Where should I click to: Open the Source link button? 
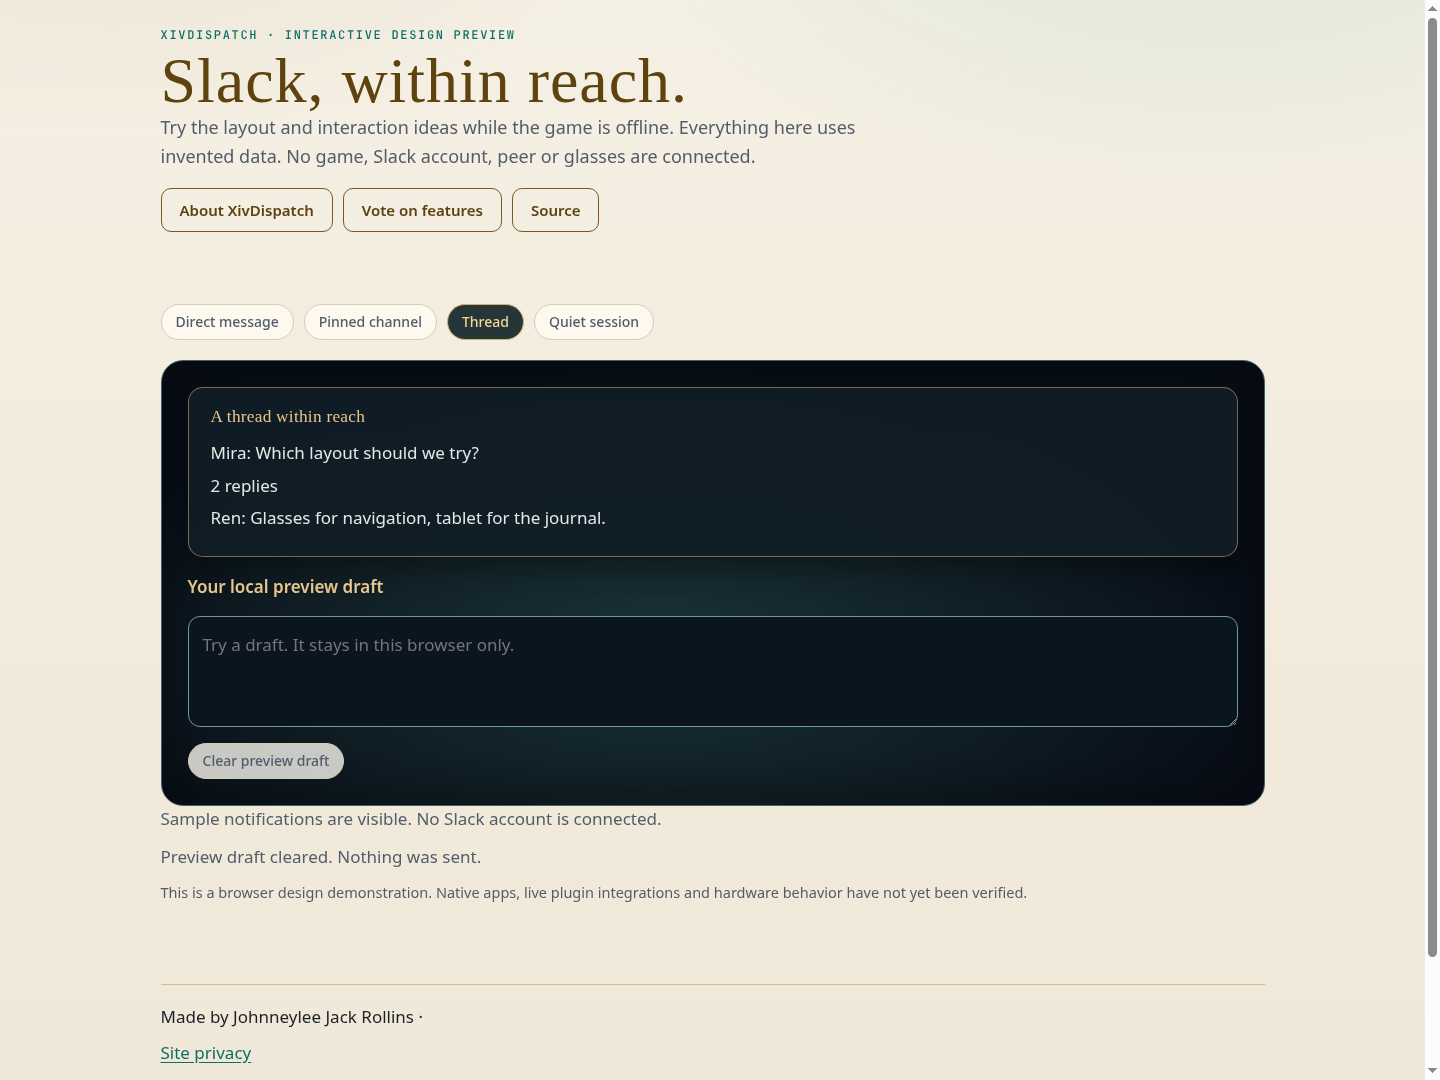tap(555, 210)
